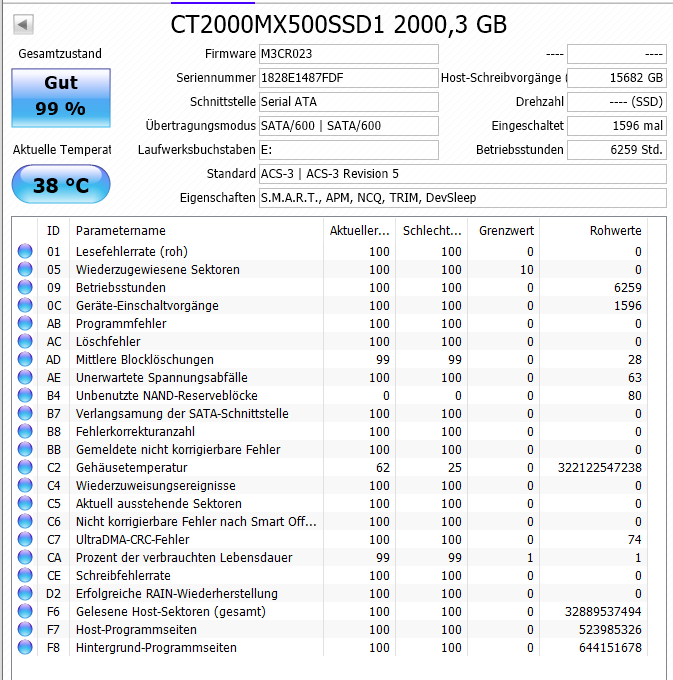Click the status orb for Gehäusetemperatur
673x680 pixels.
(x=25, y=468)
